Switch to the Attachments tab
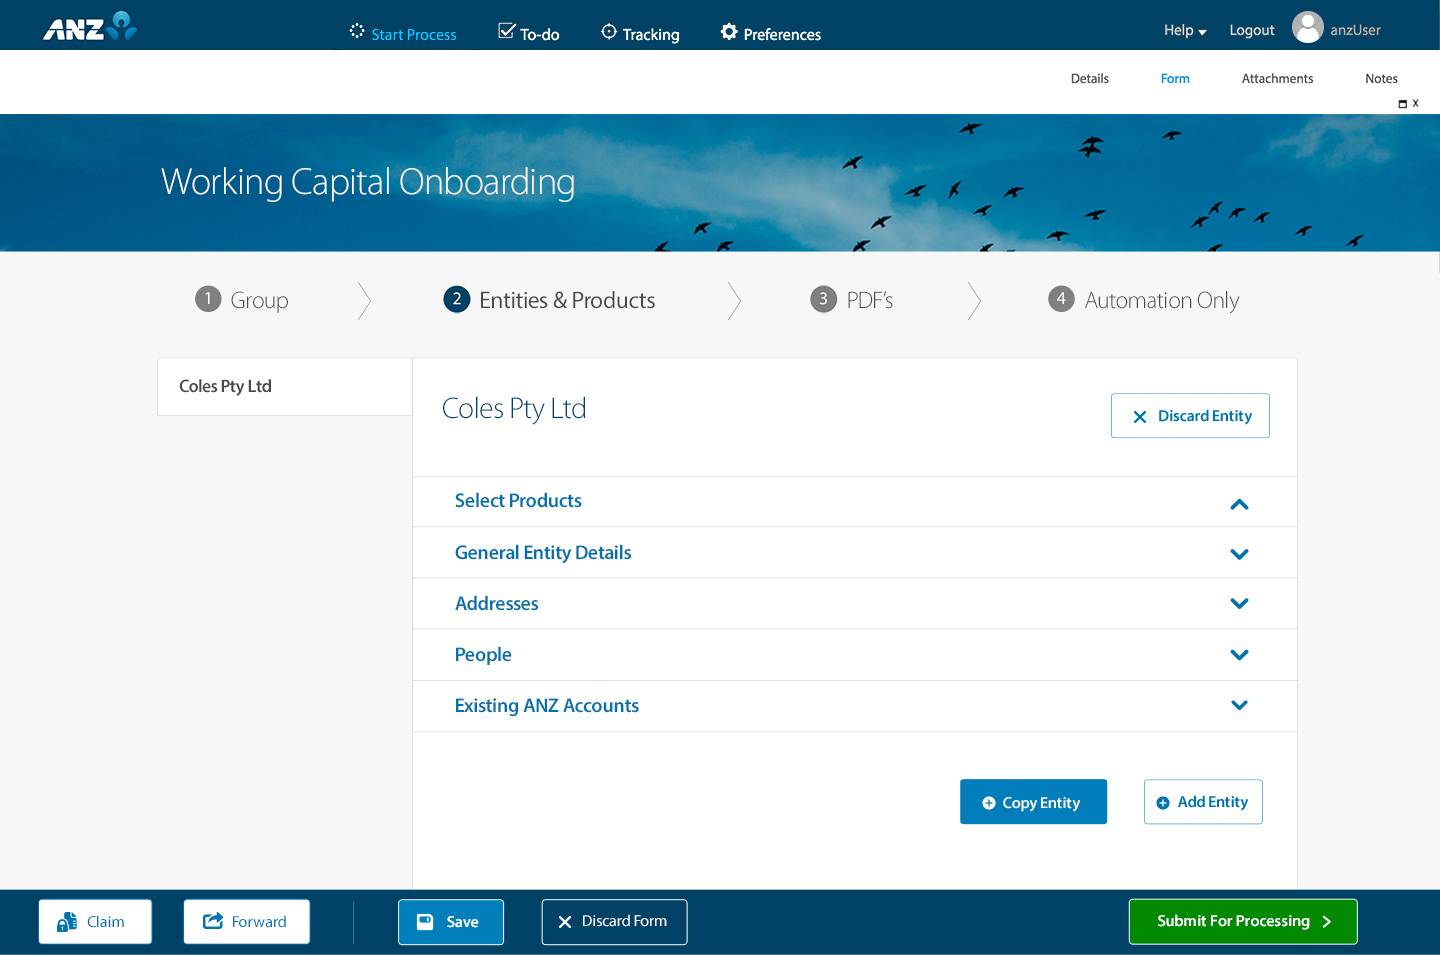Viewport: 1440px width, 955px height. click(x=1277, y=79)
